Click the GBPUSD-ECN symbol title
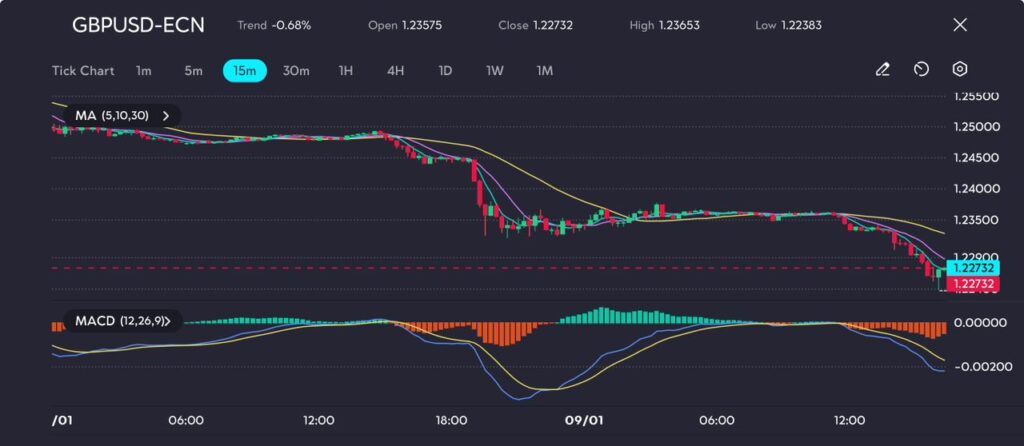This screenshot has height=446, width=1024. coord(138,25)
